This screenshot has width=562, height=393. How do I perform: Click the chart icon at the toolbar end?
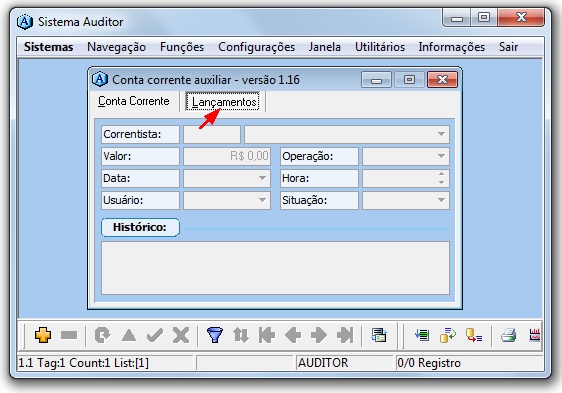[x=535, y=335]
